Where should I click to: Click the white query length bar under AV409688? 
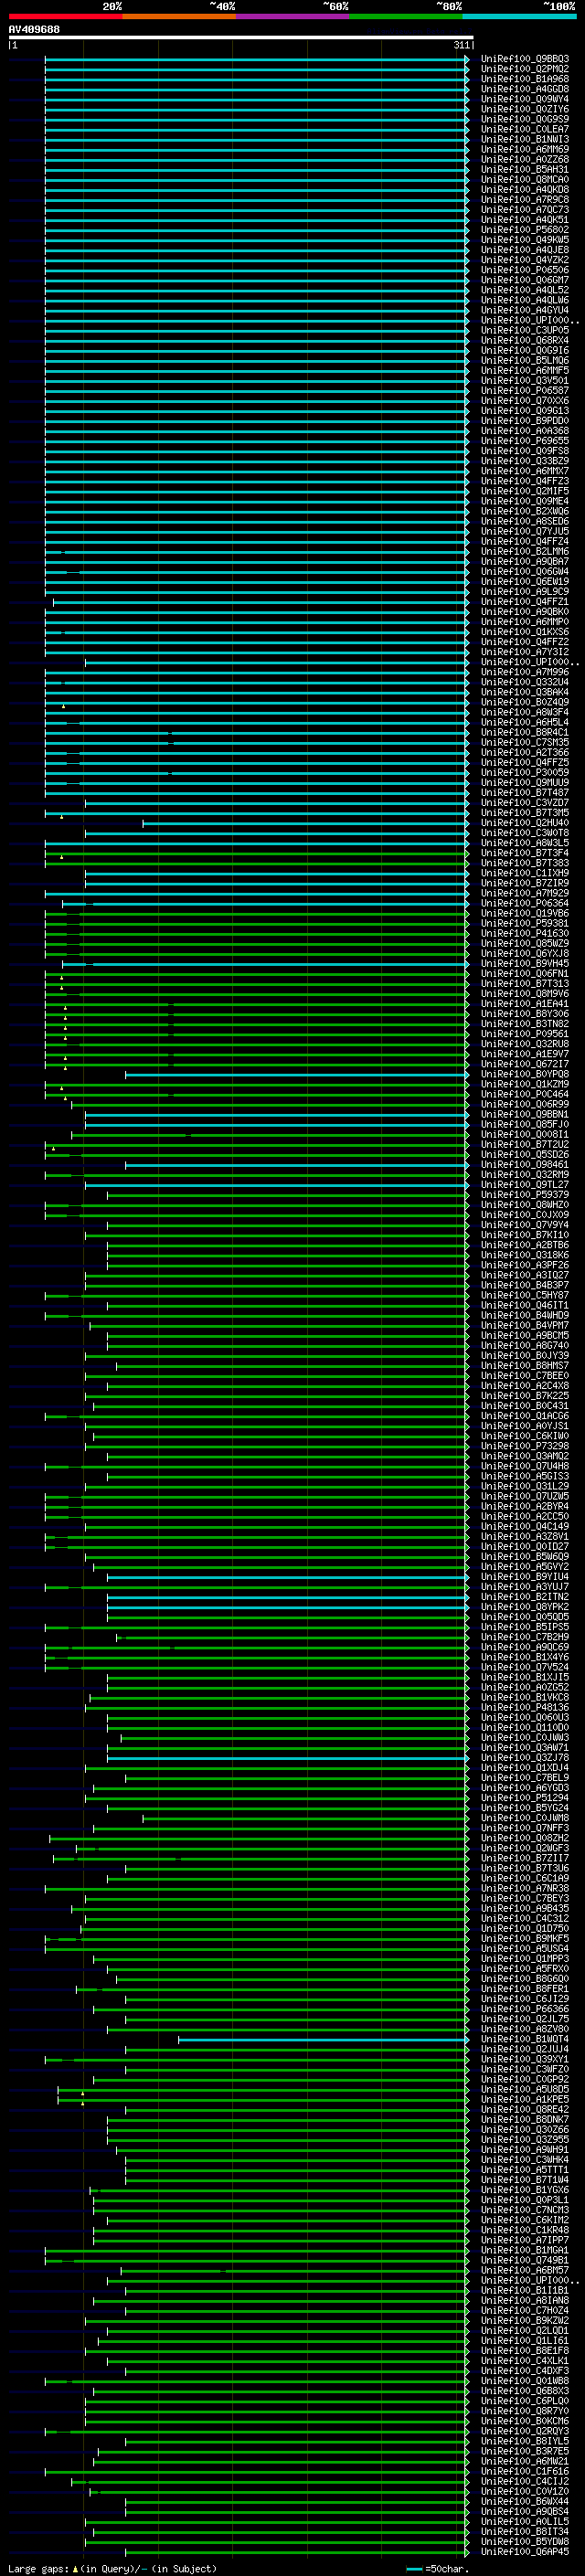241,37
